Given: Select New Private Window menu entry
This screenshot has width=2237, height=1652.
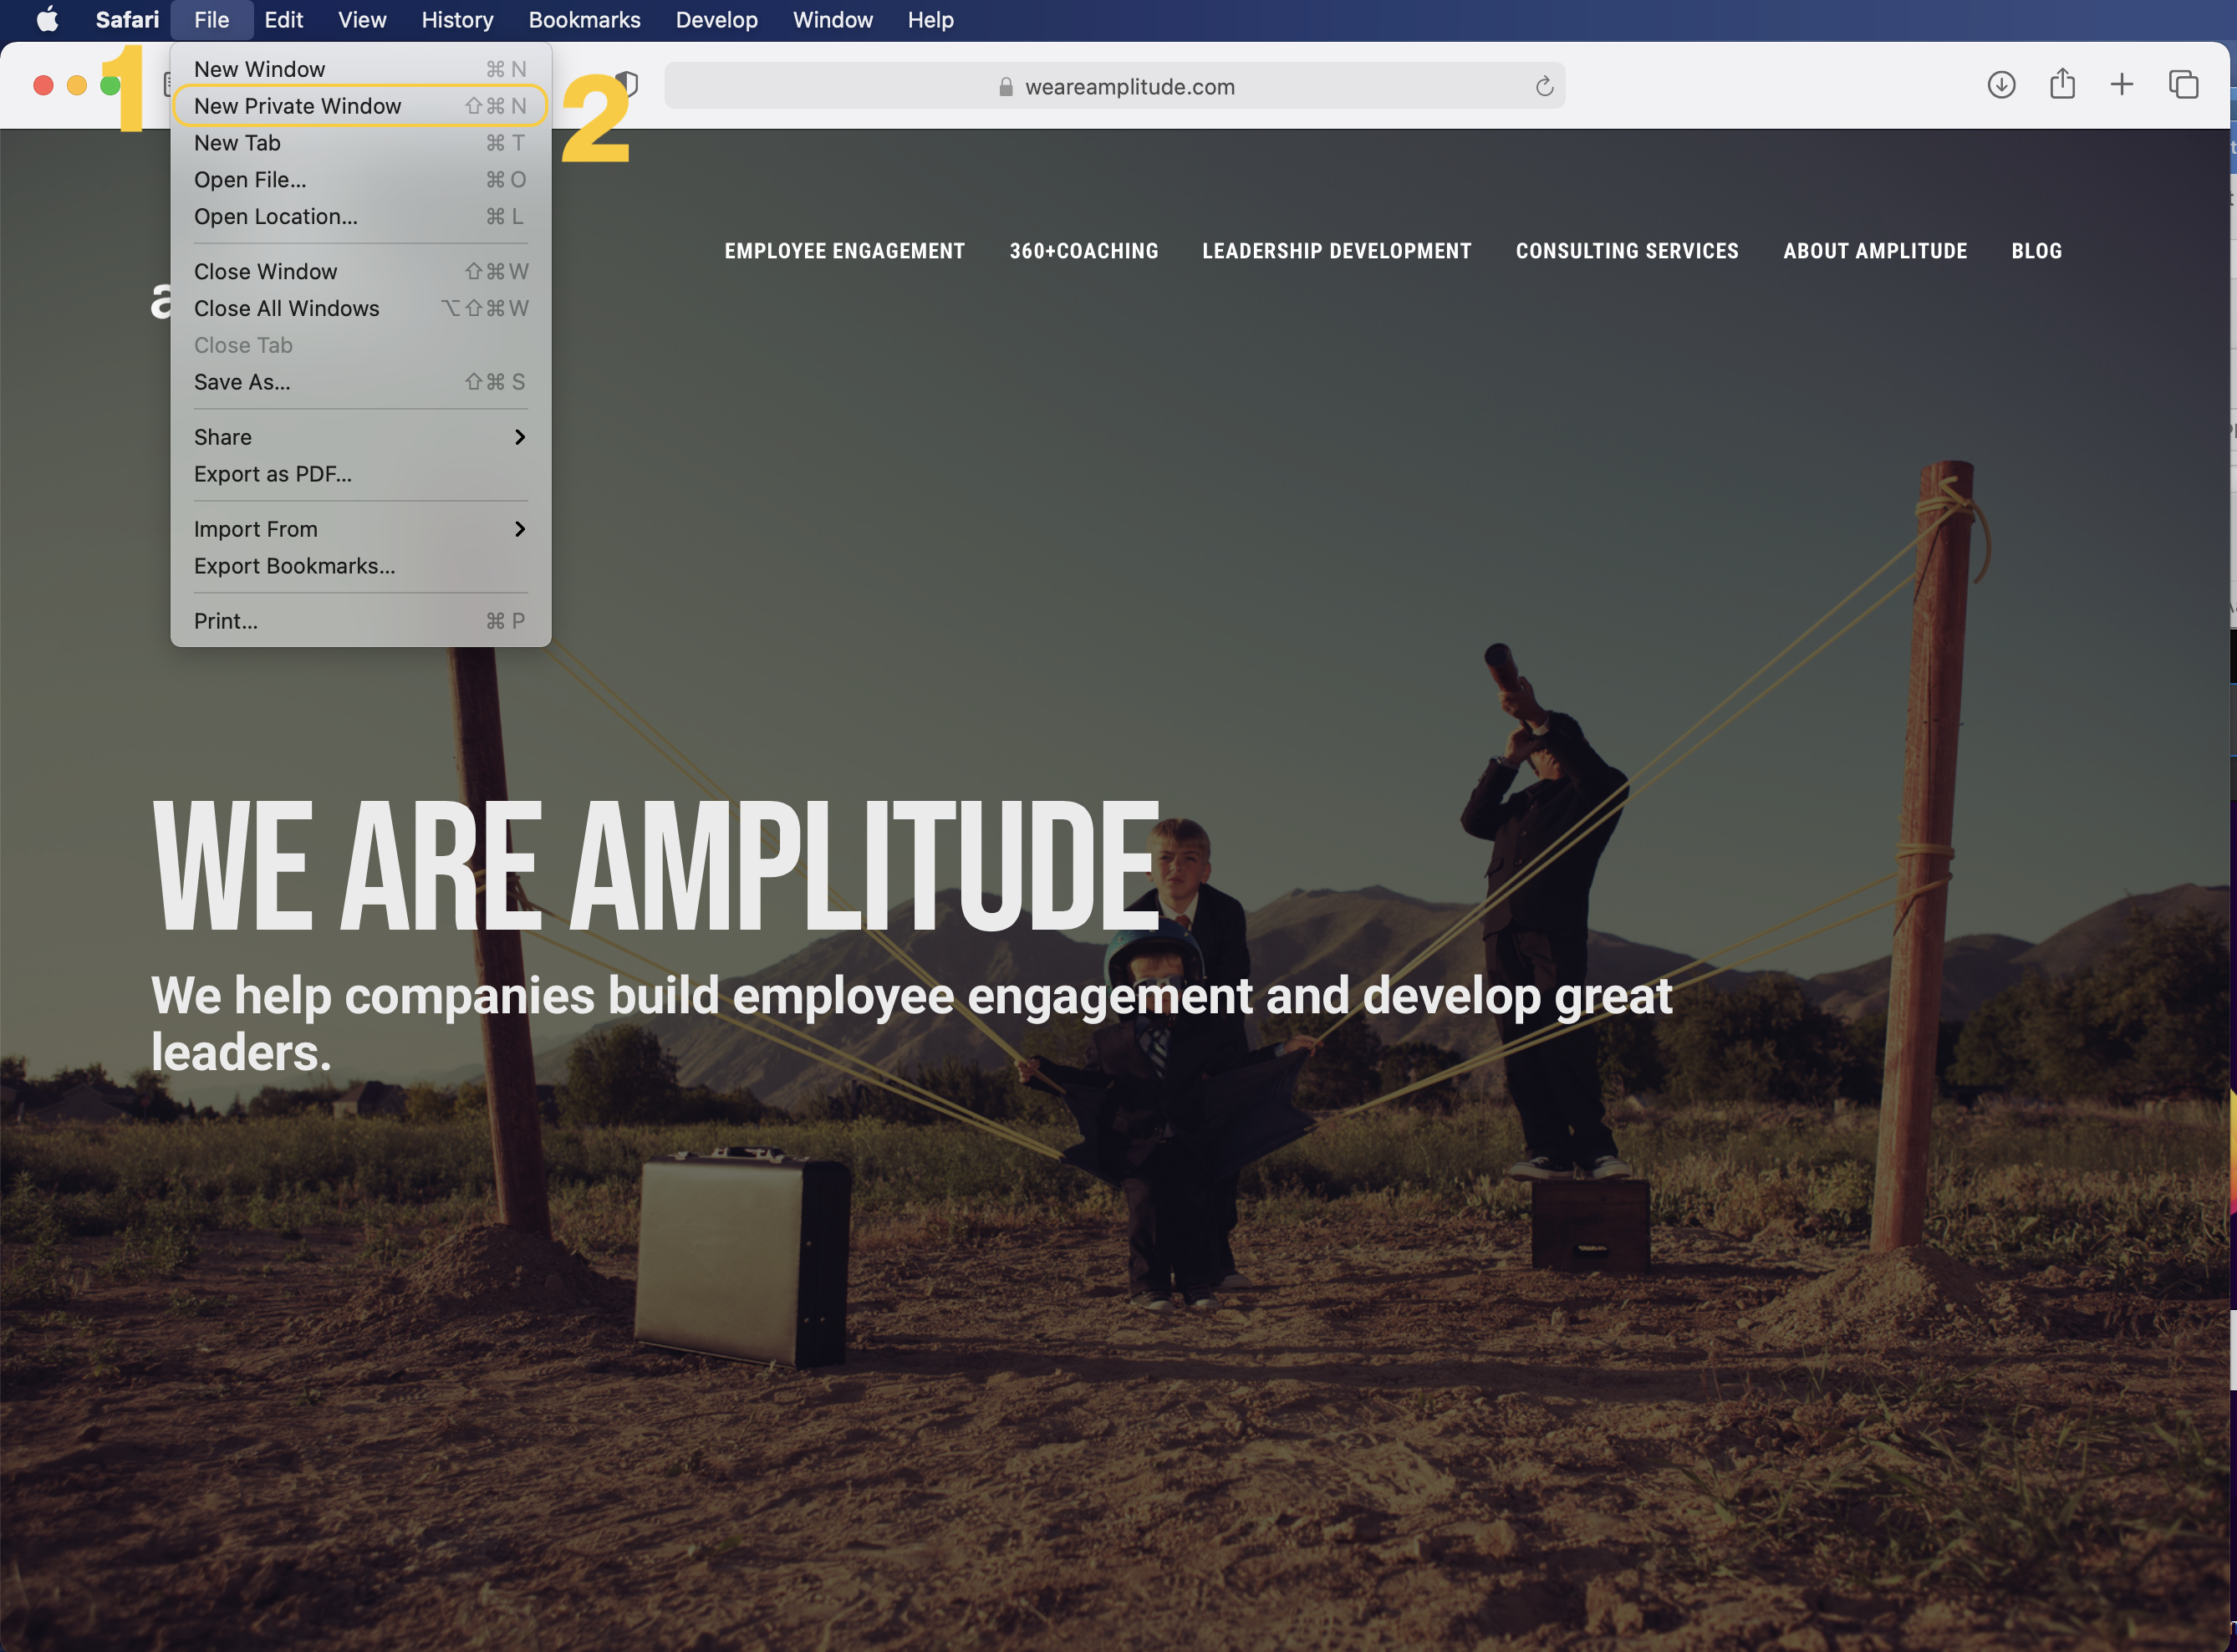Looking at the screenshot, I should (297, 106).
